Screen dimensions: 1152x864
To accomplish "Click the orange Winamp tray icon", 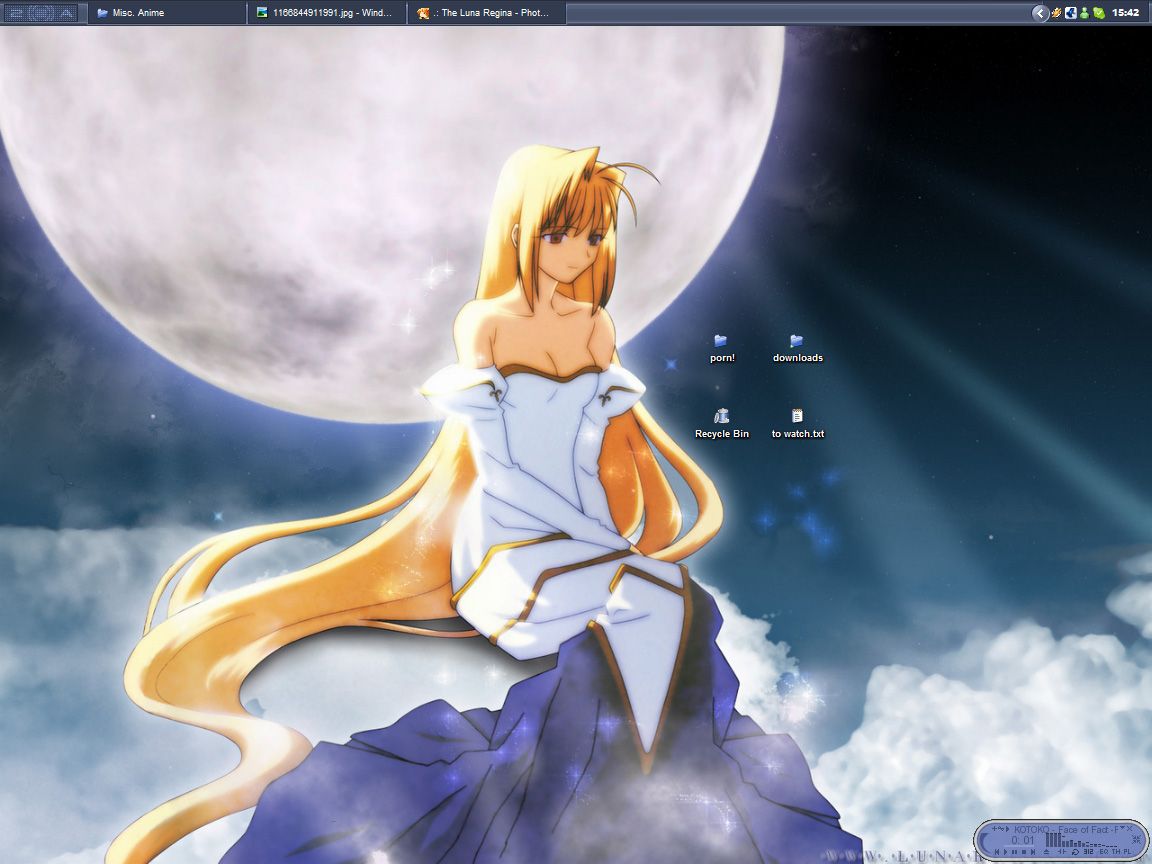I will click(1056, 12).
